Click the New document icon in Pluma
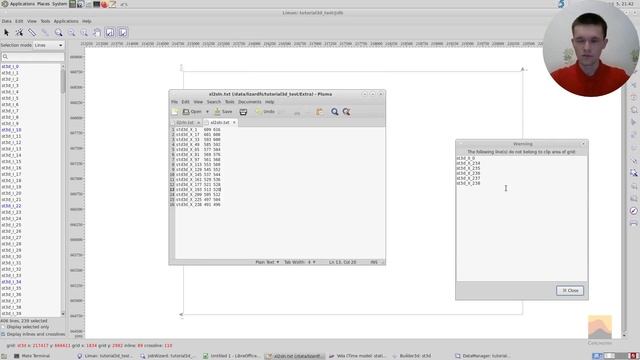The height and width of the screenshot is (360, 640). click(x=175, y=112)
